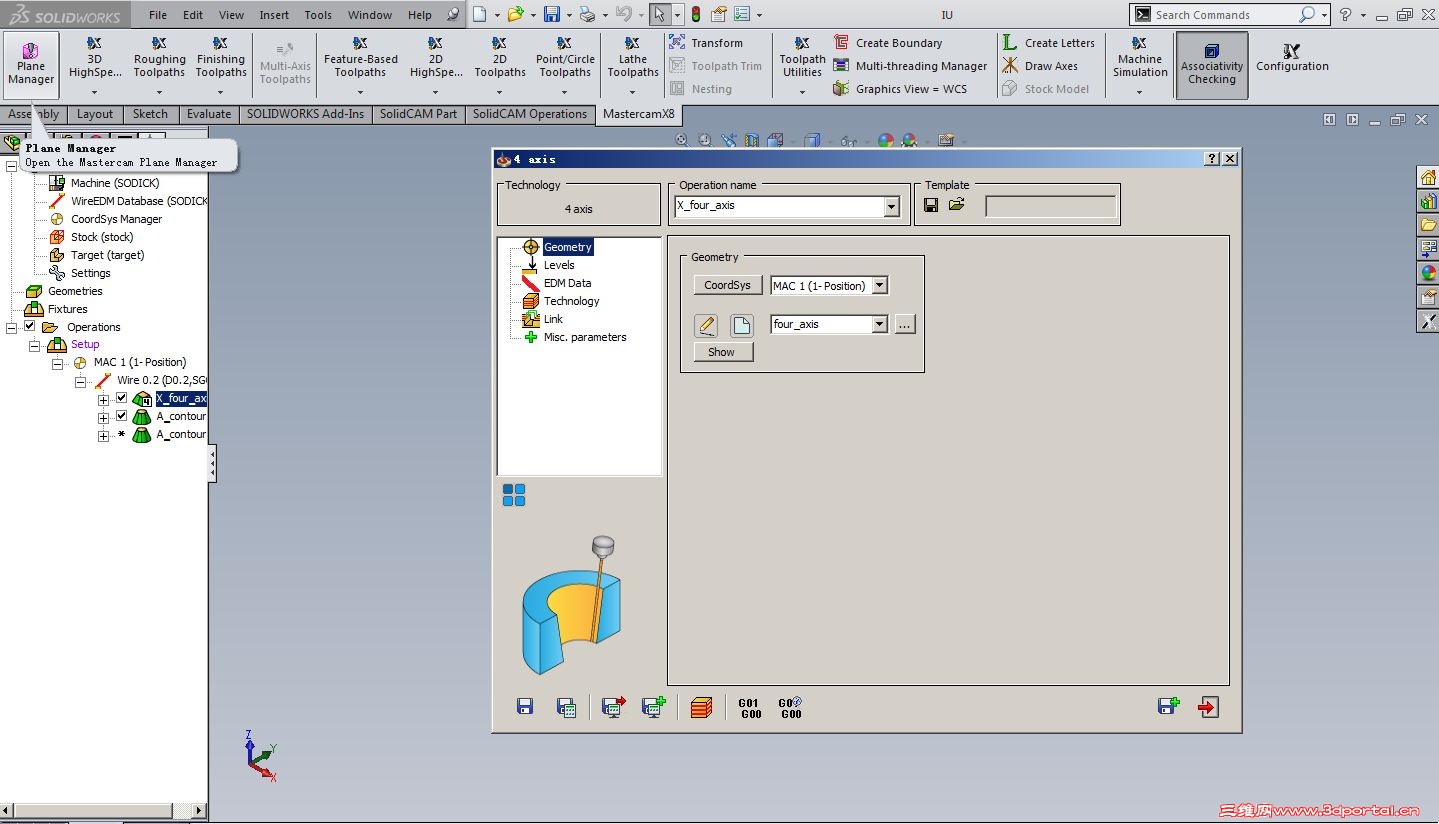Click the ellipsis browse button beside four_axis
This screenshot has width=1439, height=824.
click(905, 324)
